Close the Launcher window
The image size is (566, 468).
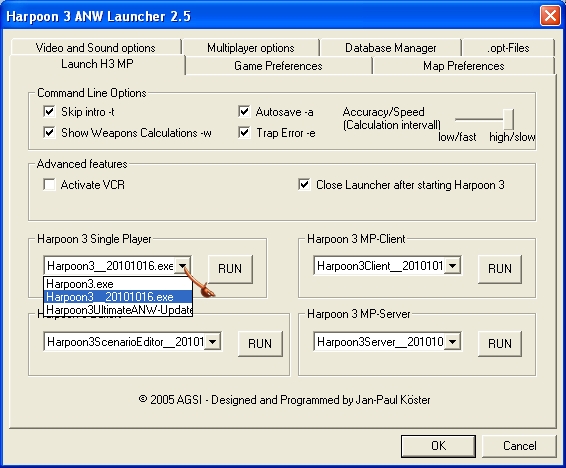click(x=550, y=16)
